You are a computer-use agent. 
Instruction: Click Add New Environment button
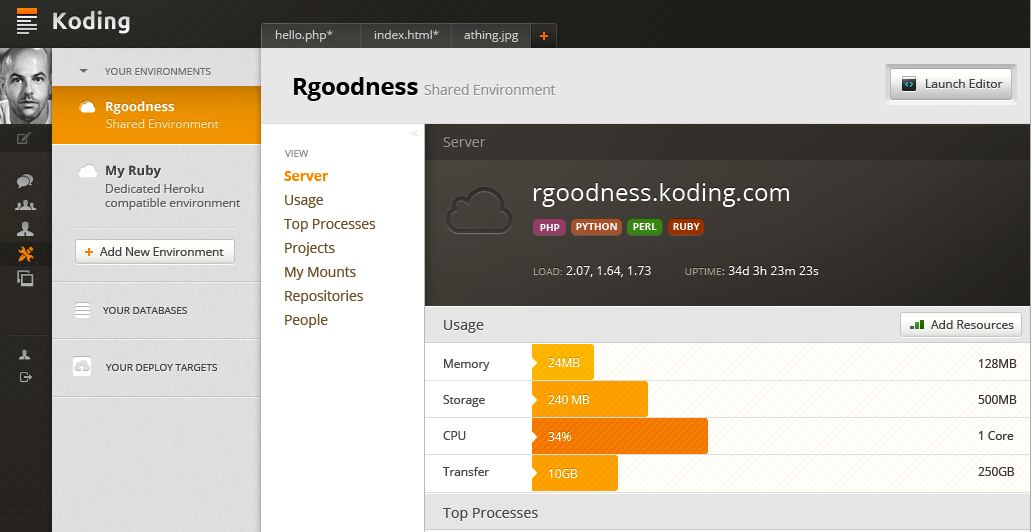click(x=155, y=252)
